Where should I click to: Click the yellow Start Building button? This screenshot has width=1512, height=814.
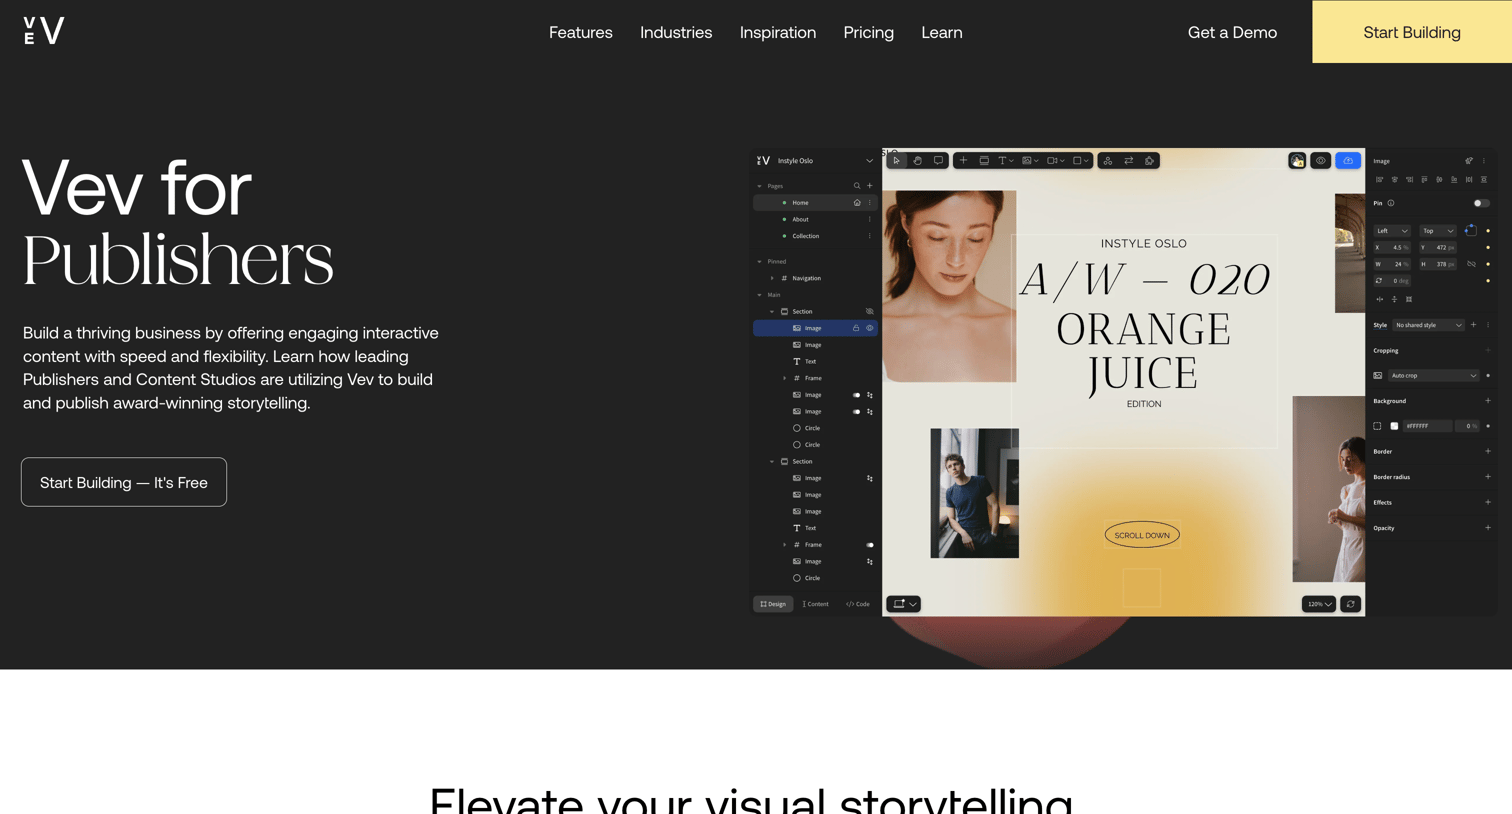1412,32
